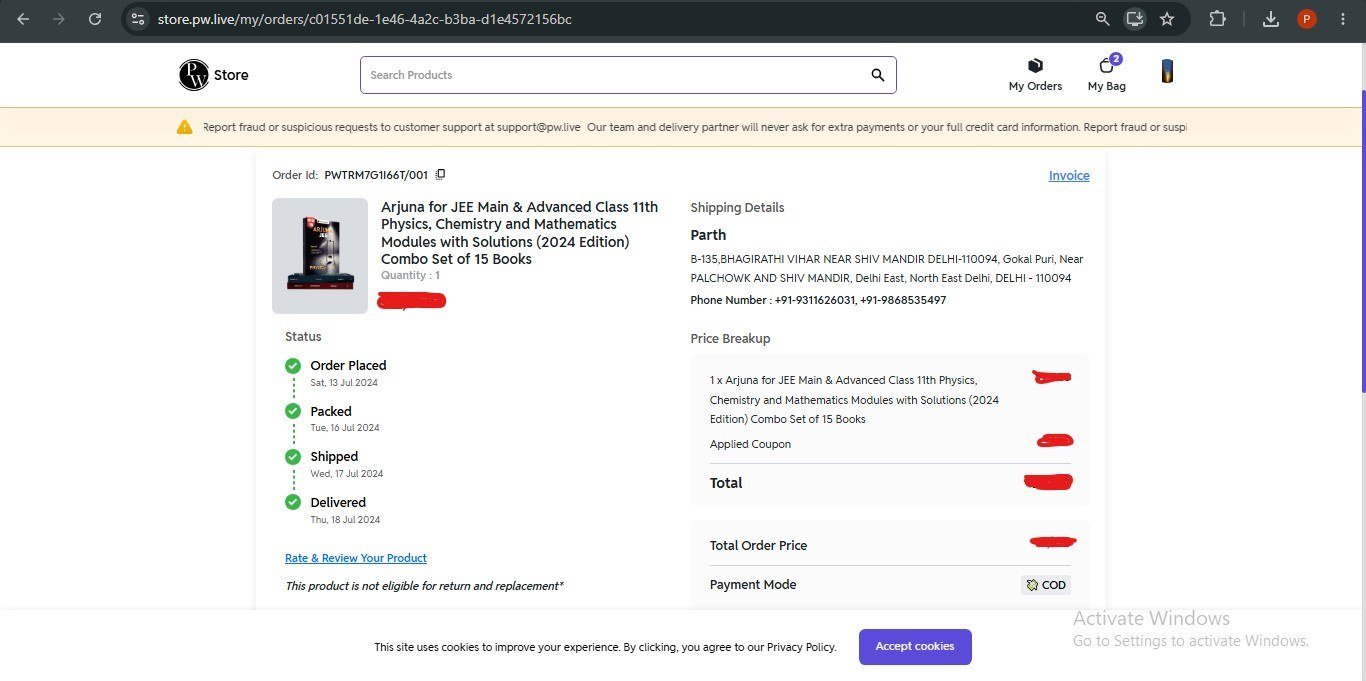Click the page vertical scrollbar
Image resolution: width=1366 pixels, height=681 pixels.
click(1362, 240)
